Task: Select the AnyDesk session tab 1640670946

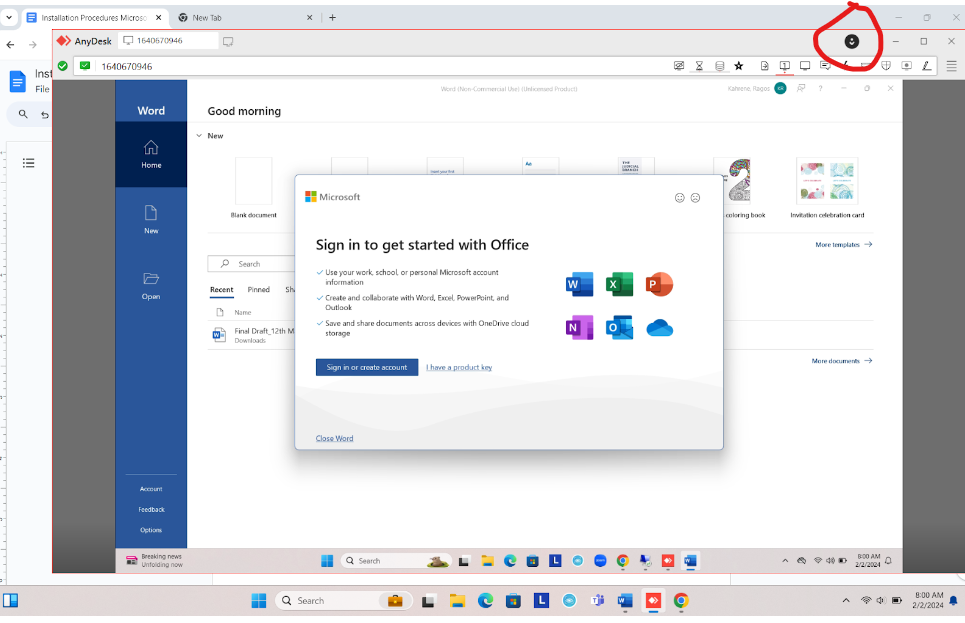Action: (x=167, y=41)
